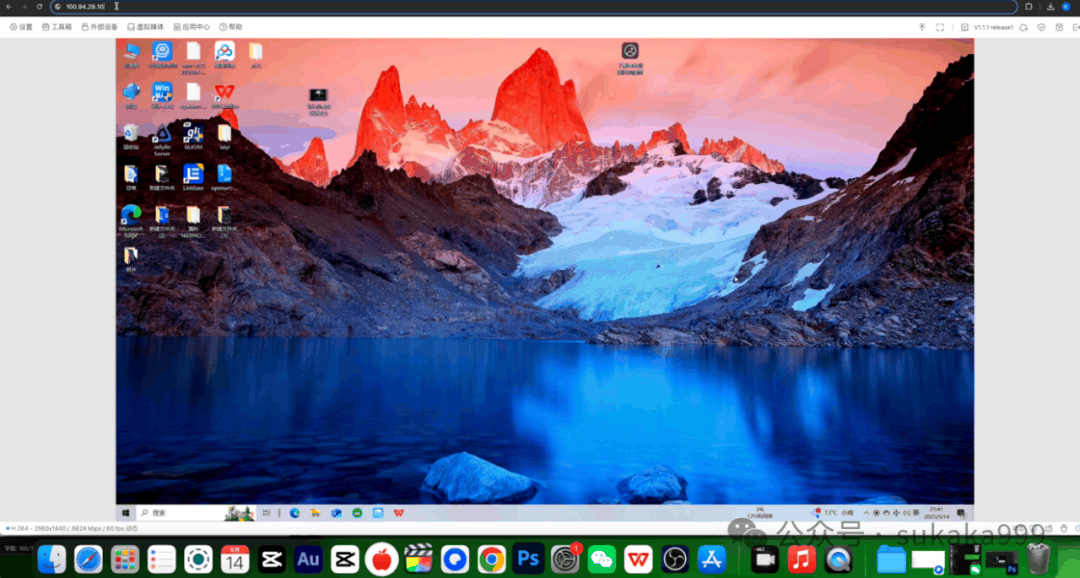Open the Windows Start button in remote taskbar
Viewport: 1080px width, 578px height.
tap(126, 513)
